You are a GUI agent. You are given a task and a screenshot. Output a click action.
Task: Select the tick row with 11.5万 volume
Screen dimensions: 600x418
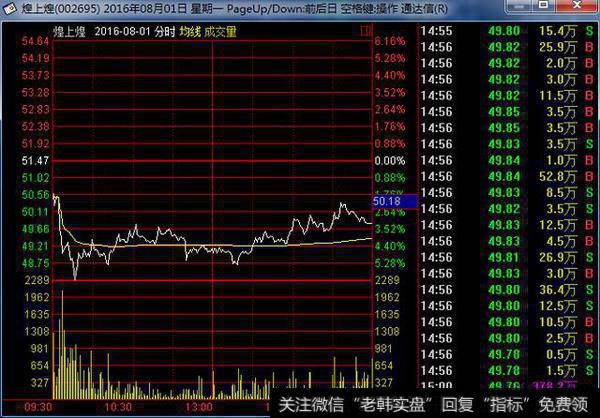click(x=508, y=96)
